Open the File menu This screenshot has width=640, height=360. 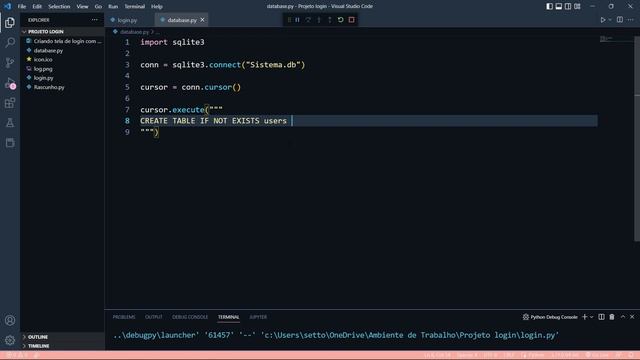22,6
